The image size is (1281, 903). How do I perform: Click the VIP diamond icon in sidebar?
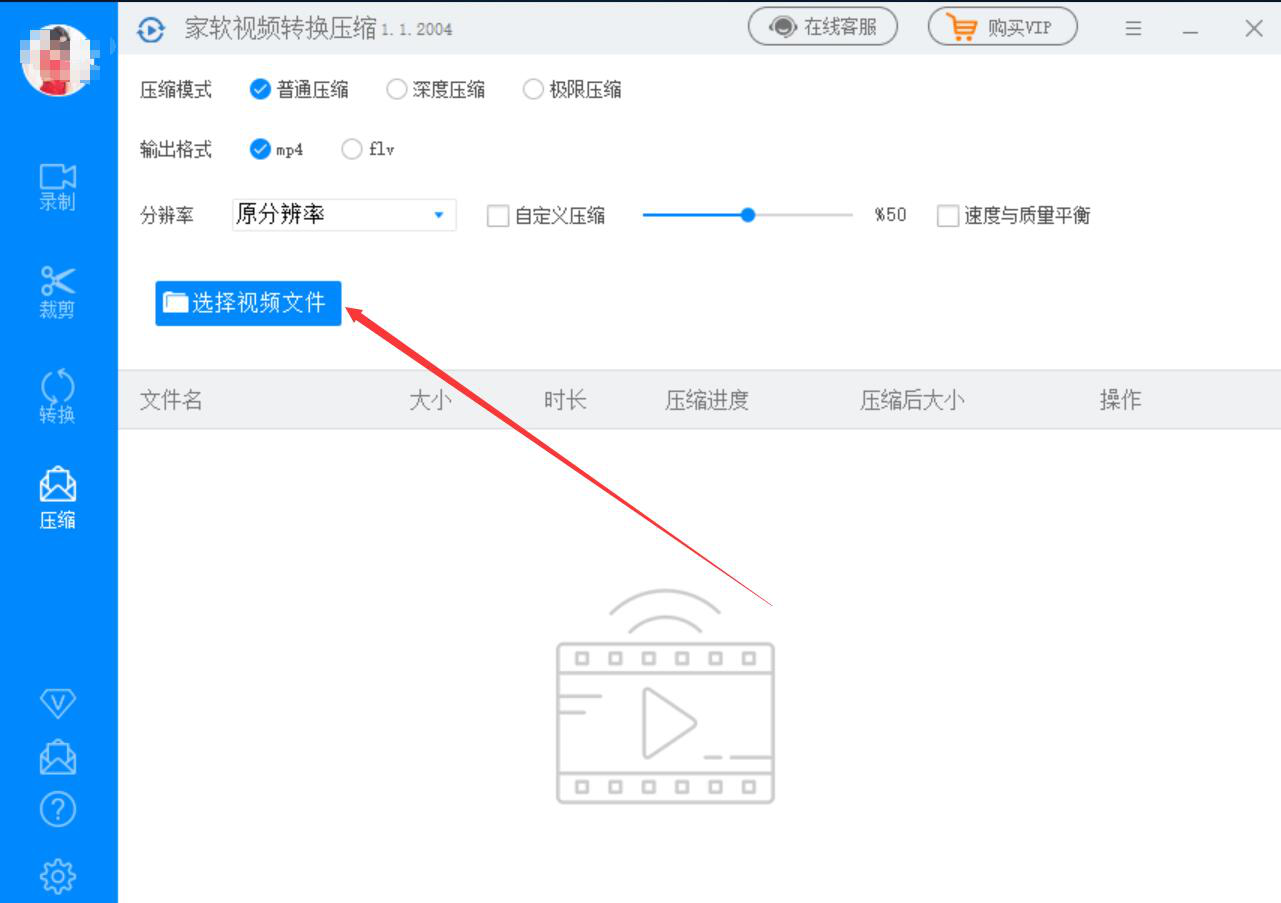click(57, 704)
